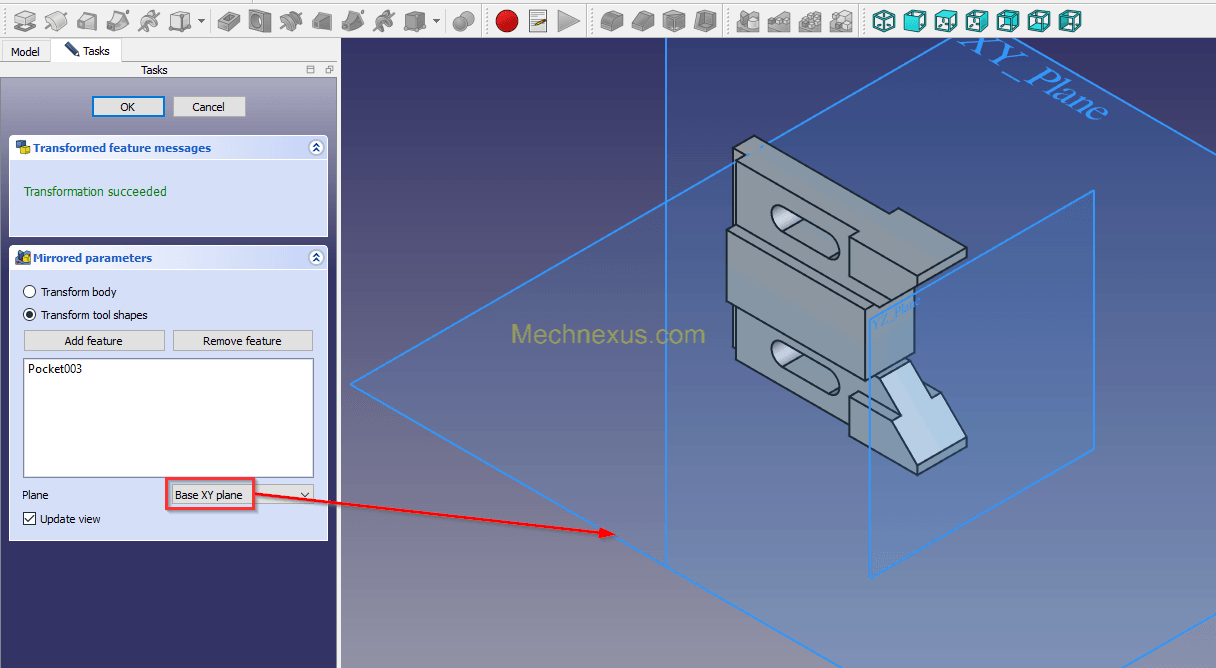Viewport: 1216px width, 668px height.
Task: Switch to the Tasks tab
Action: (87, 50)
